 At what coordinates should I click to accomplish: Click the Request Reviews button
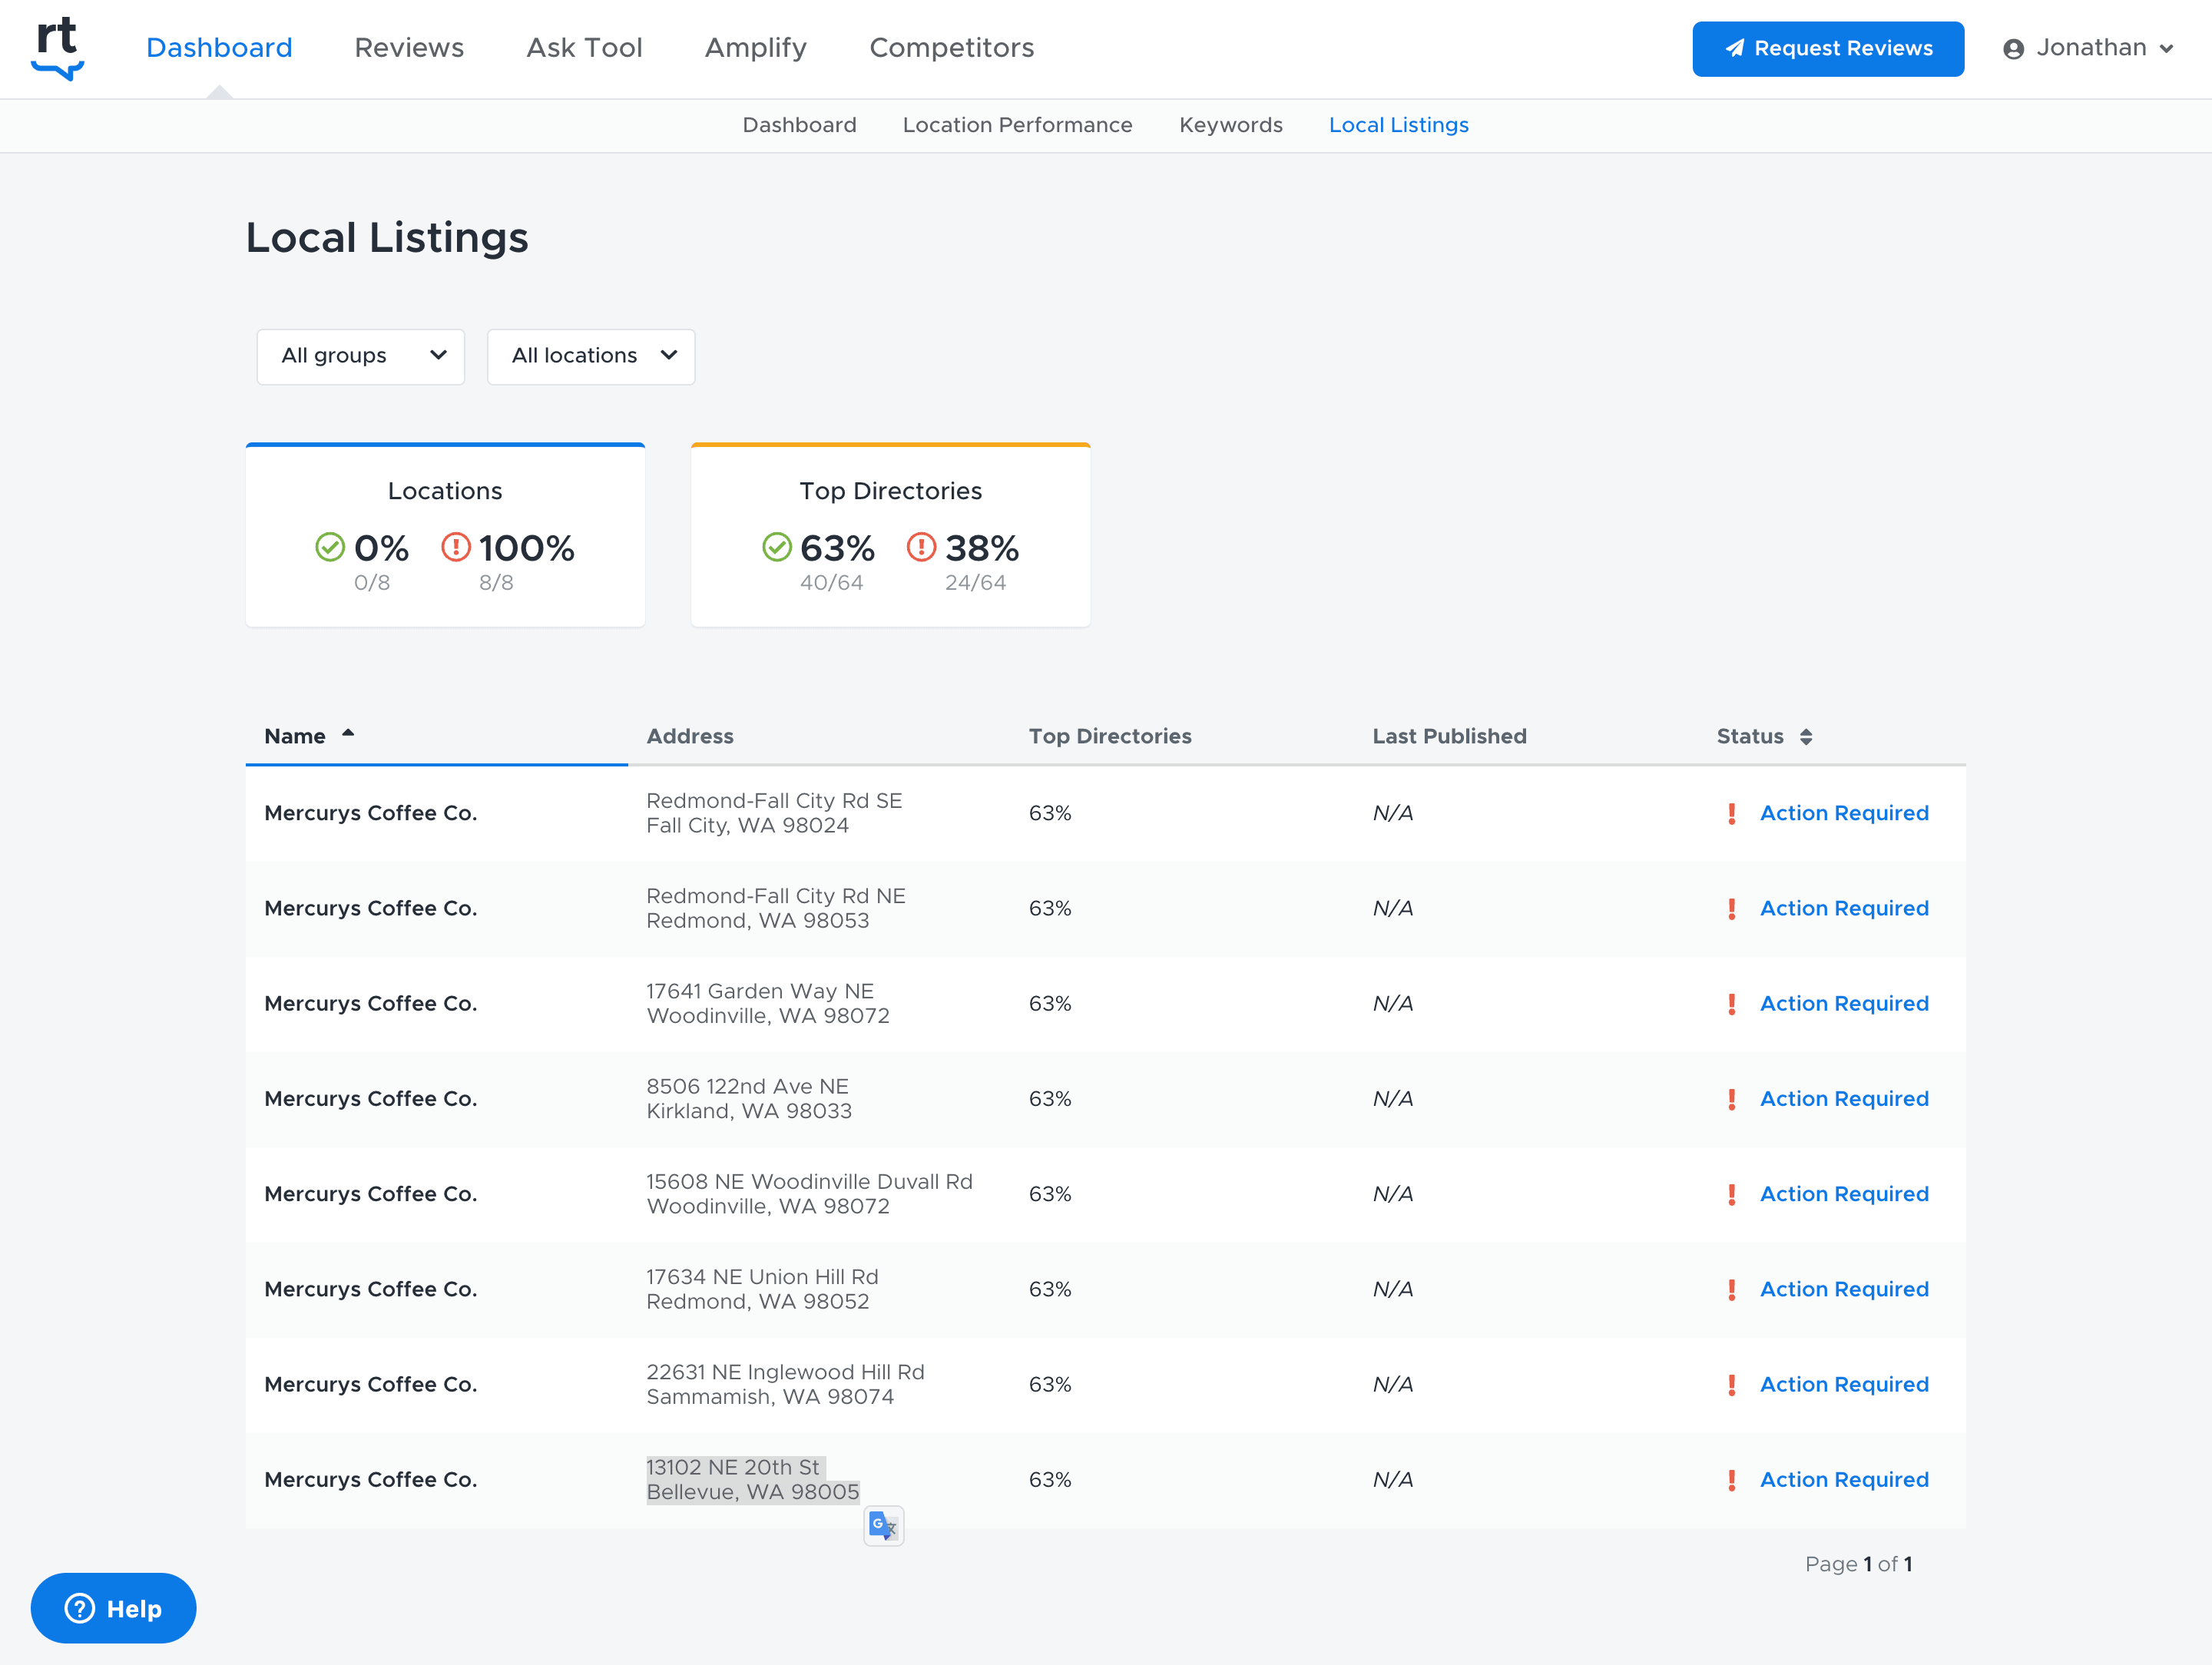pyautogui.click(x=1828, y=48)
